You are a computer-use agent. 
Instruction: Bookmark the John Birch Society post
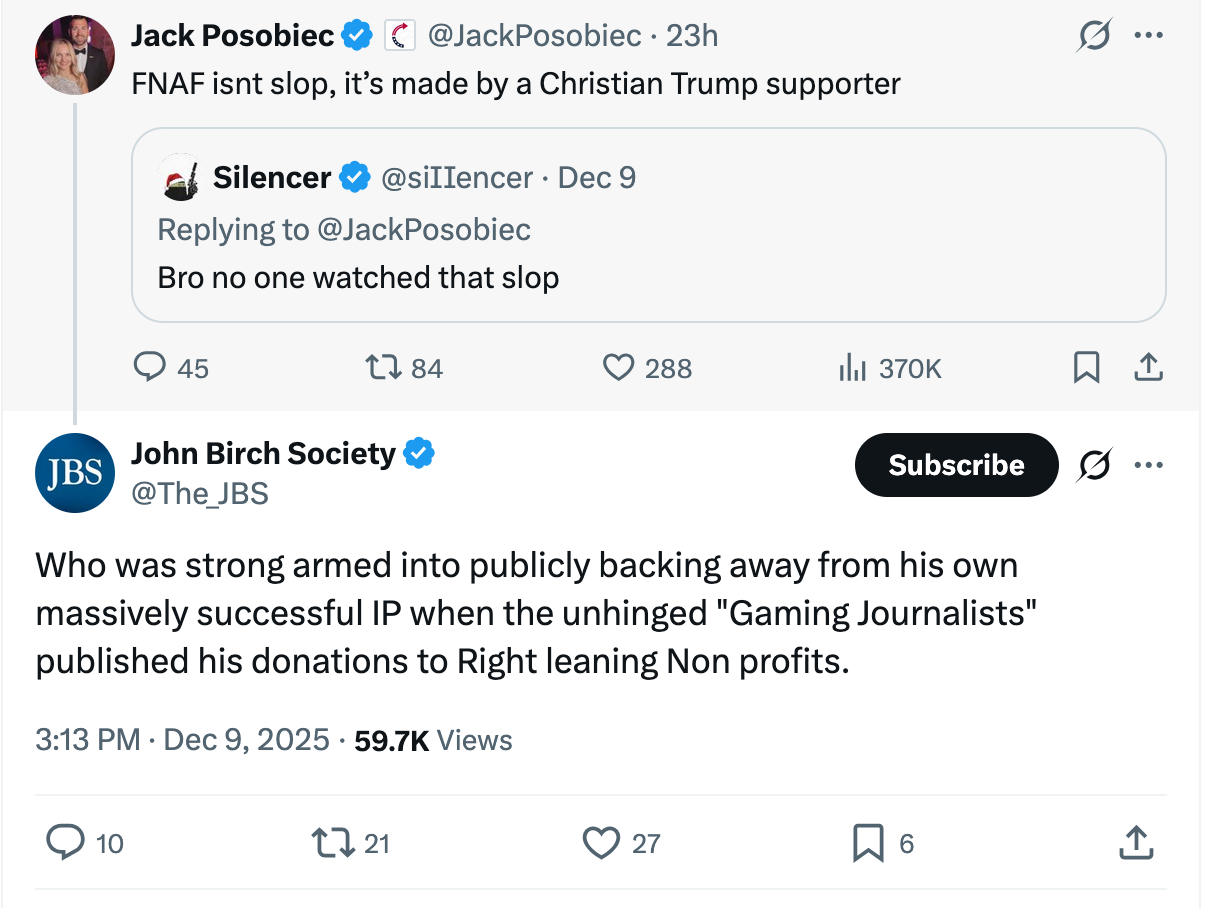coord(868,843)
